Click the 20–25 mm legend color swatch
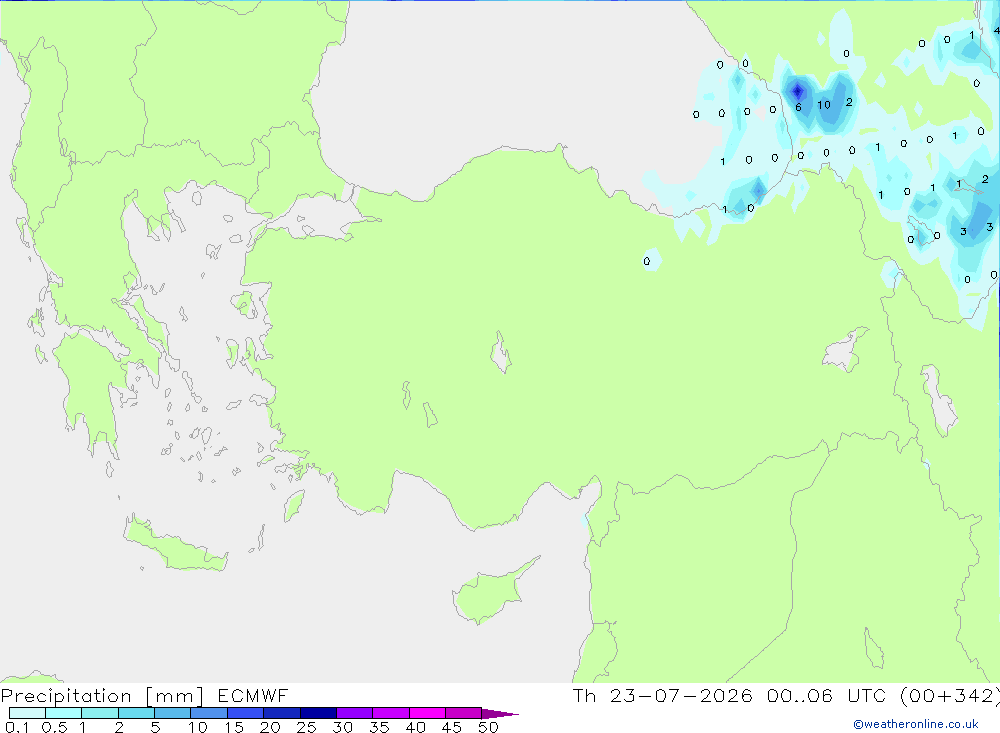 pyautogui.click(x=282, y=713)
